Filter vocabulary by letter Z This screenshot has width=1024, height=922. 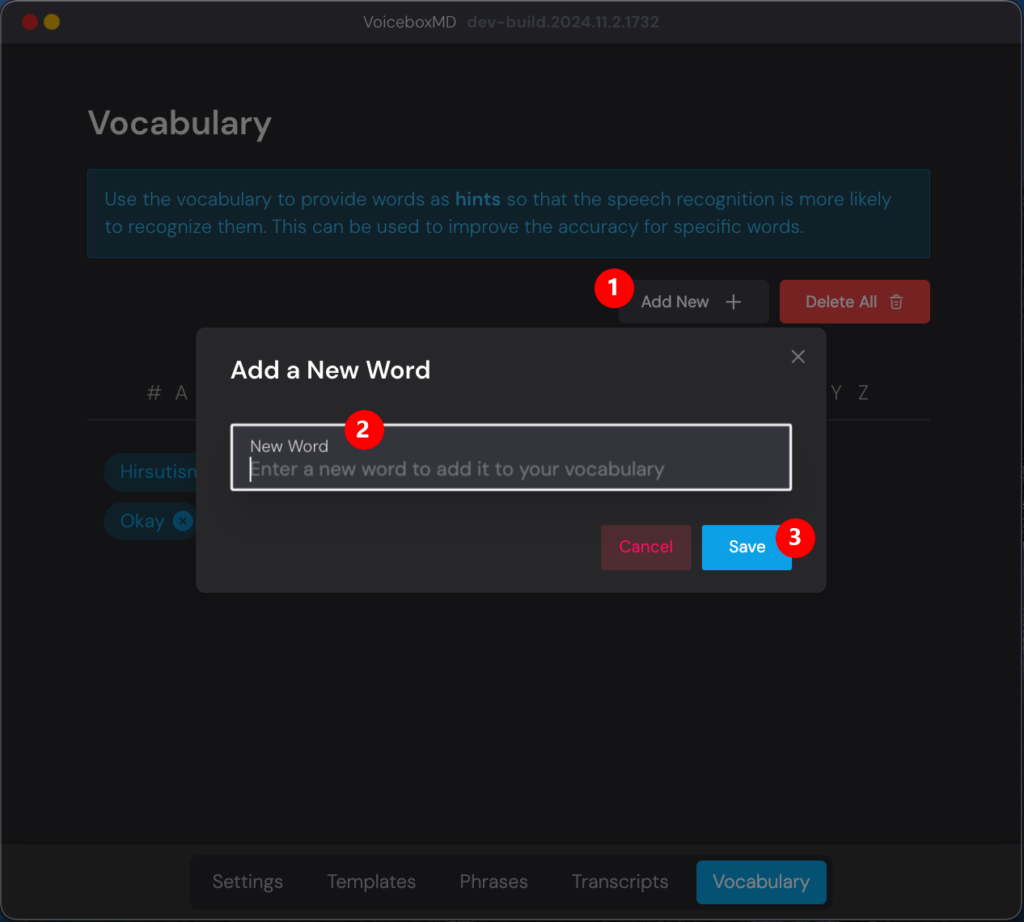[x=862, y=393]
